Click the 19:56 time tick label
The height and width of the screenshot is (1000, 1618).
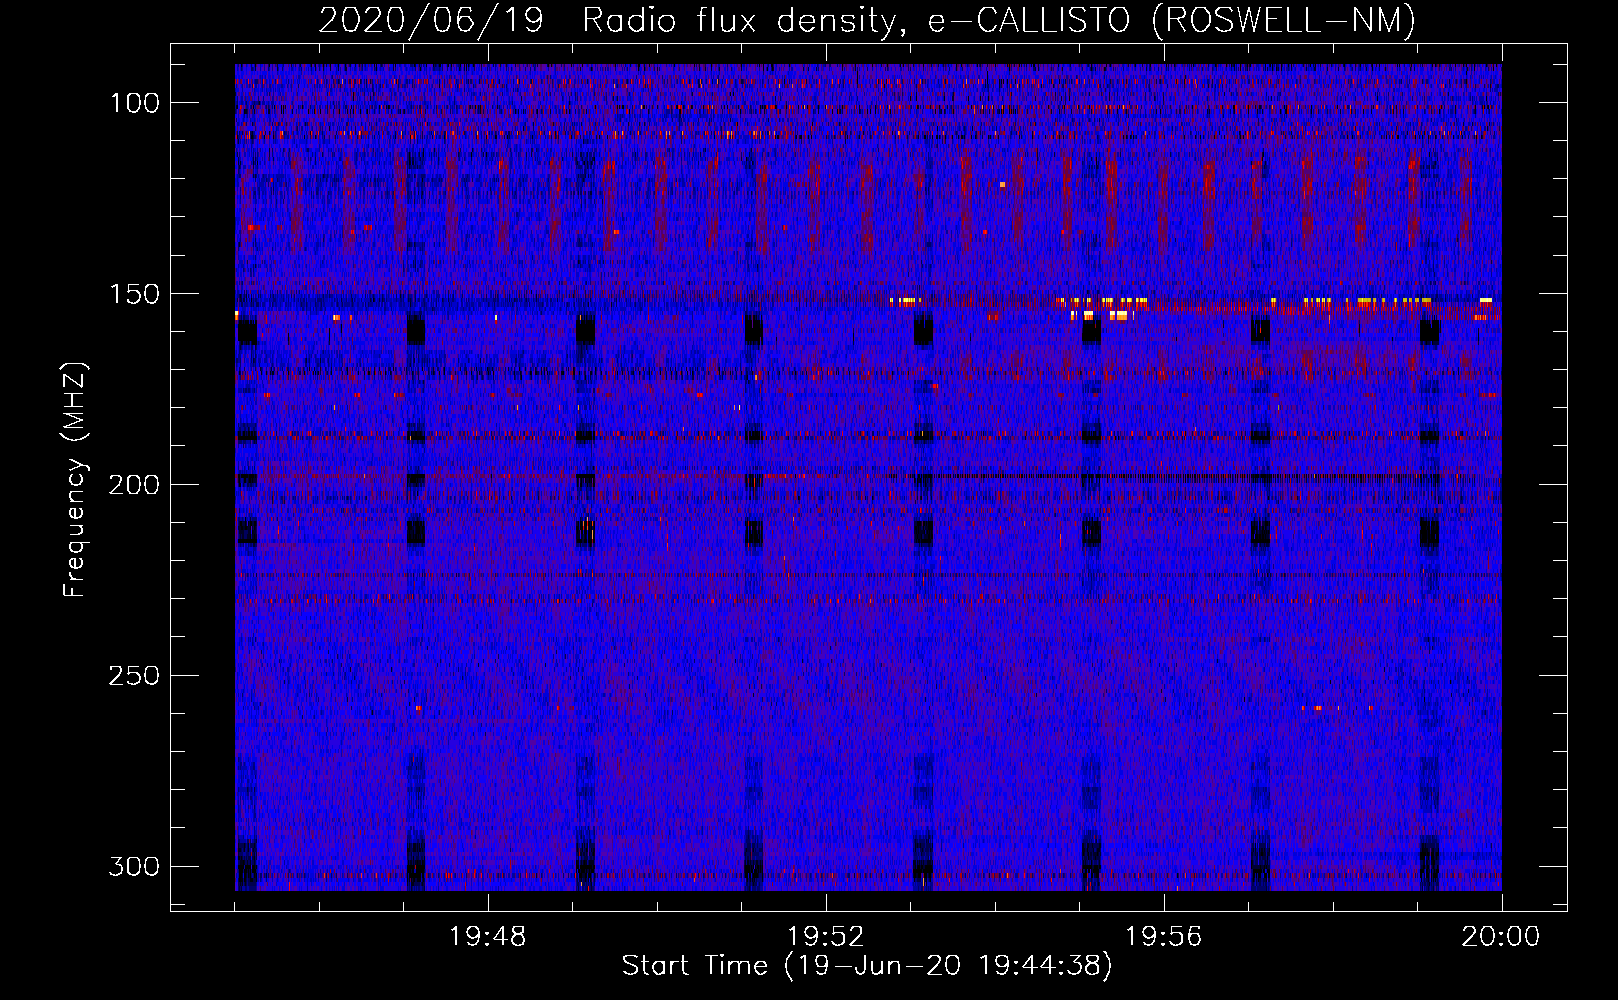(1164, 937)
